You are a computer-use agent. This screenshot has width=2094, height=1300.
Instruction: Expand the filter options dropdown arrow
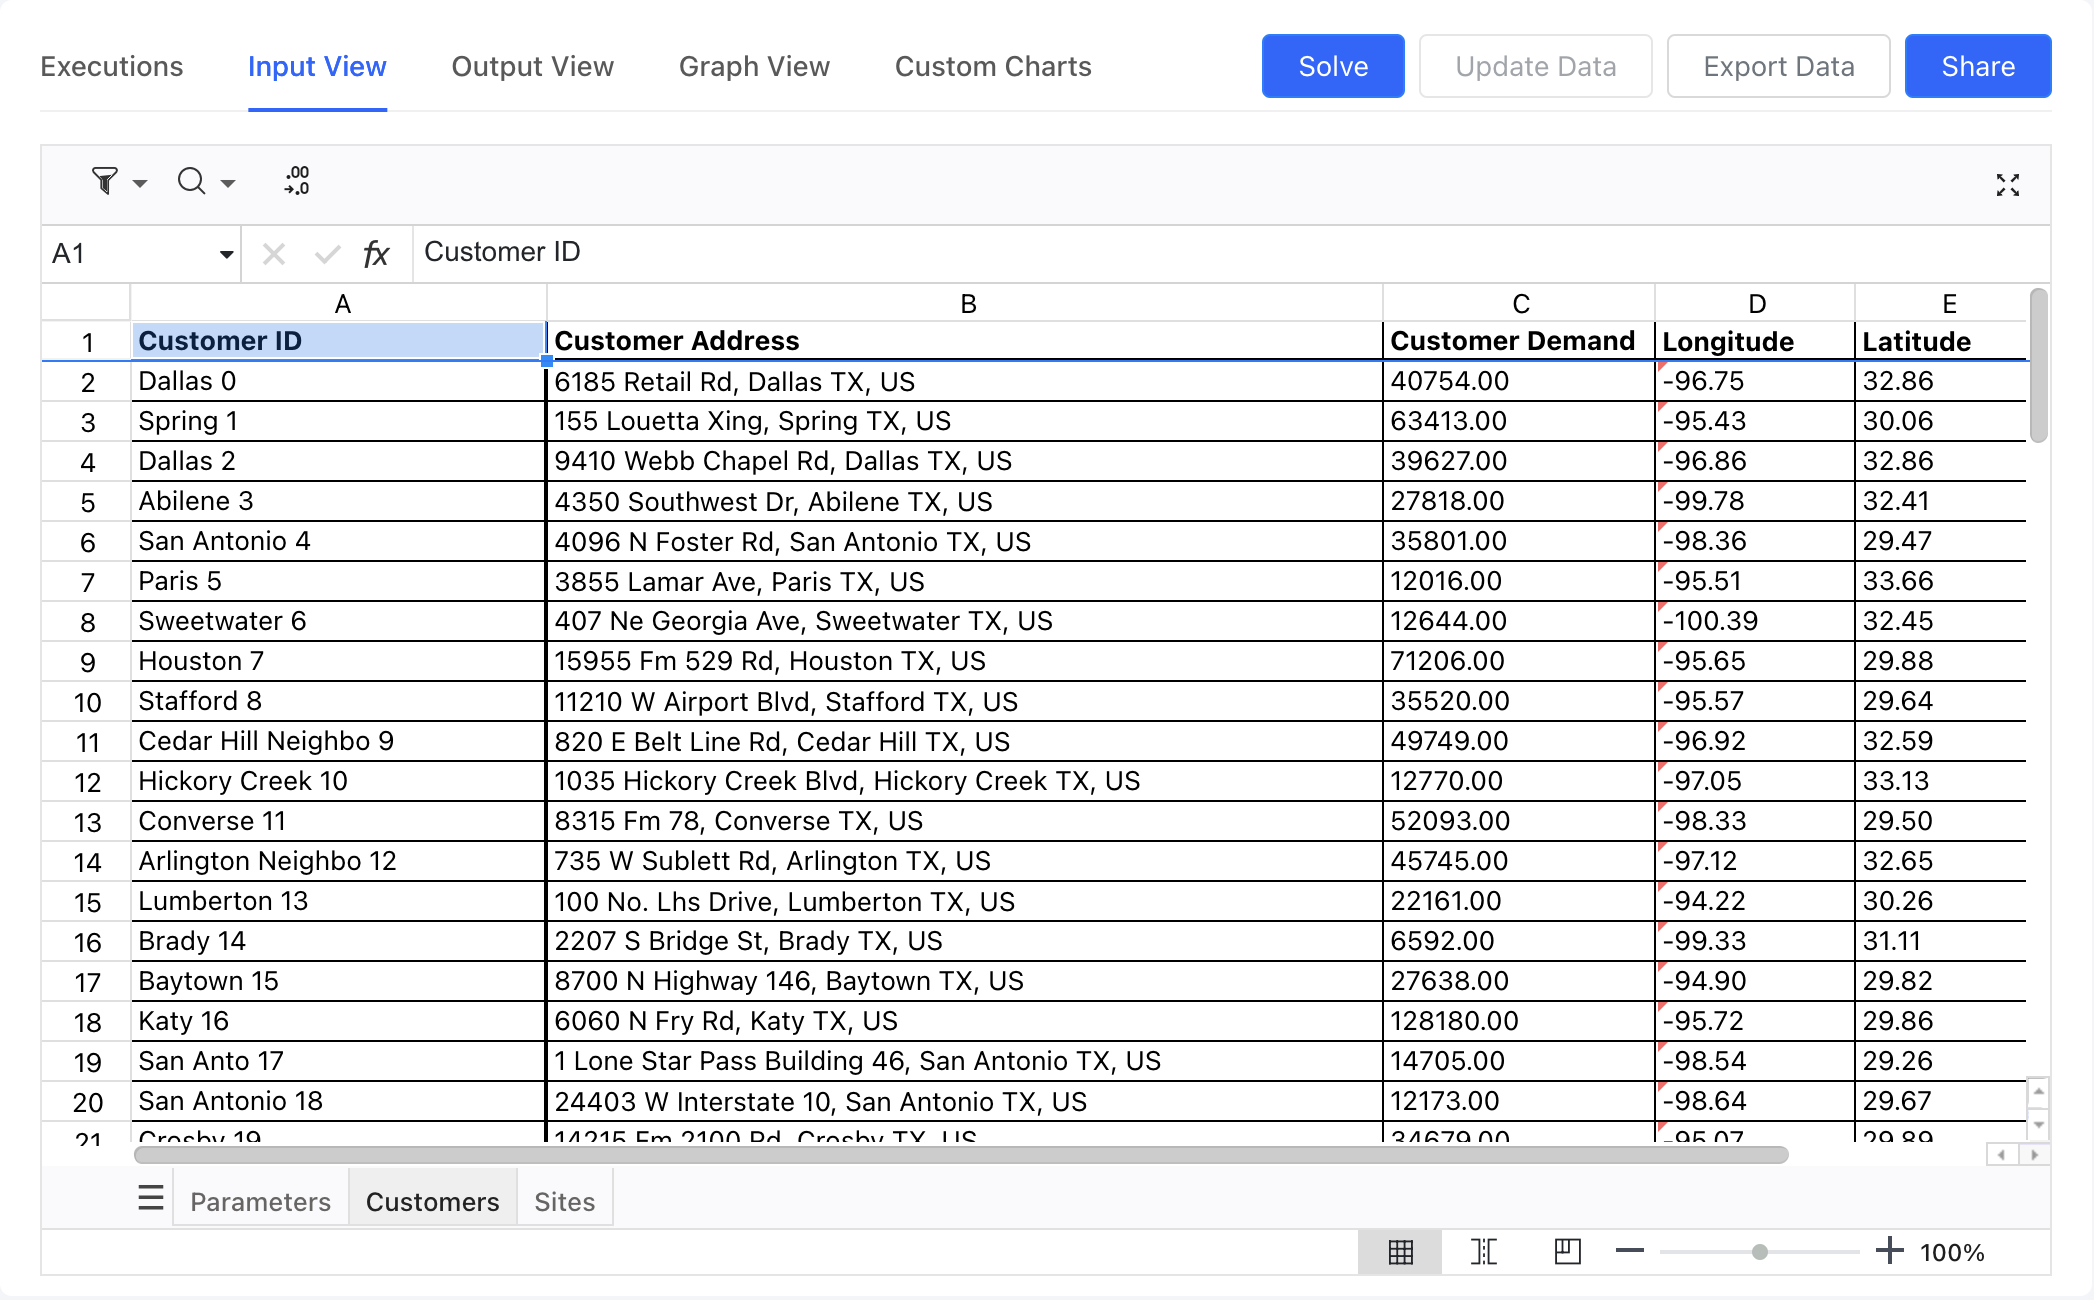coord(140,183)
